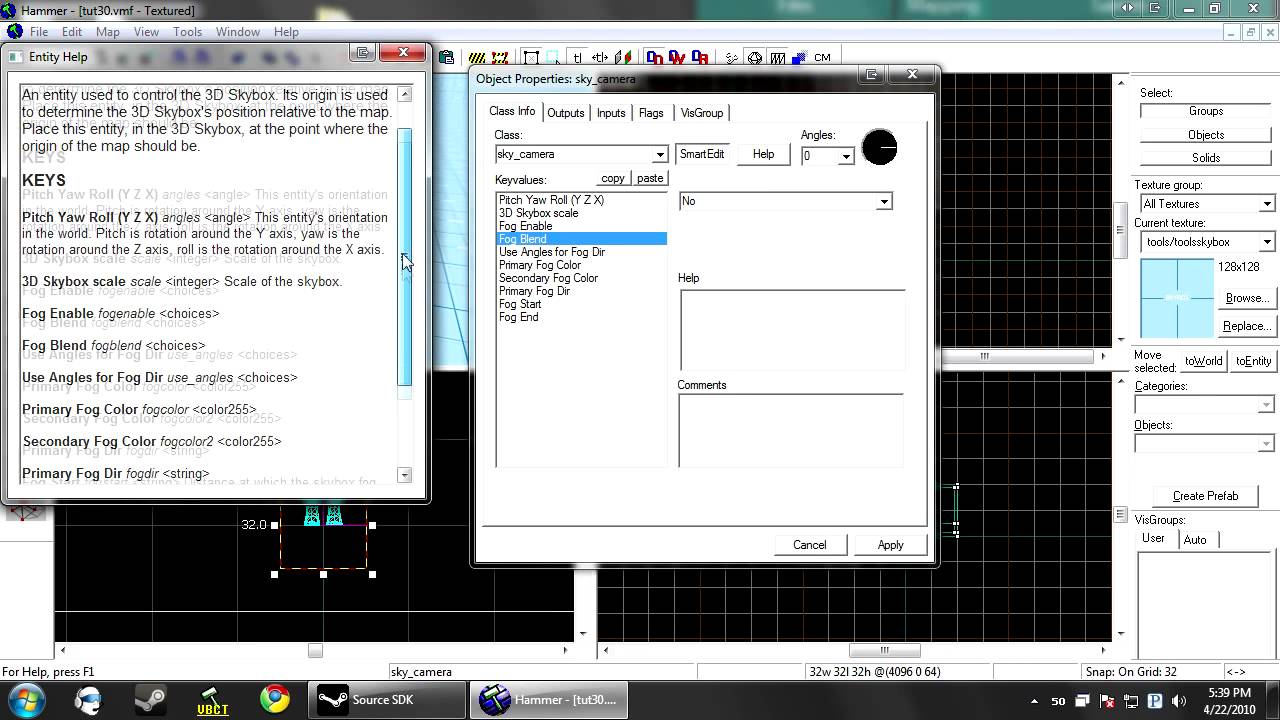
Task: Click the Groups select button
Action: click(x=1206, y=111)
